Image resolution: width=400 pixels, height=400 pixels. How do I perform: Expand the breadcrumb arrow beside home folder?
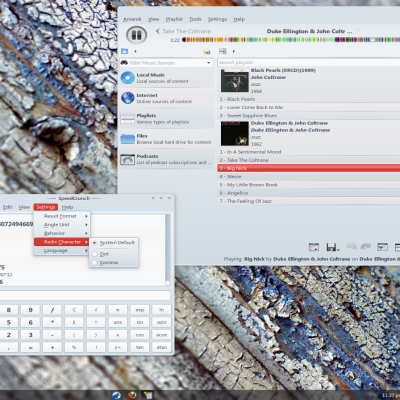(x=135, y=51)
